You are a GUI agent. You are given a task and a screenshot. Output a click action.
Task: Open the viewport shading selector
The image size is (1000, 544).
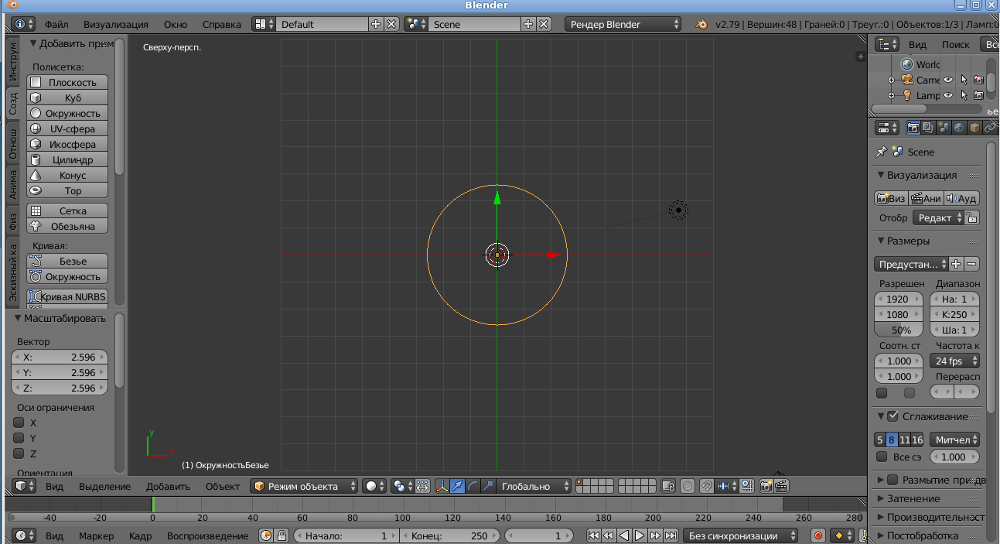pyautogui.click(x=374, y=486)
